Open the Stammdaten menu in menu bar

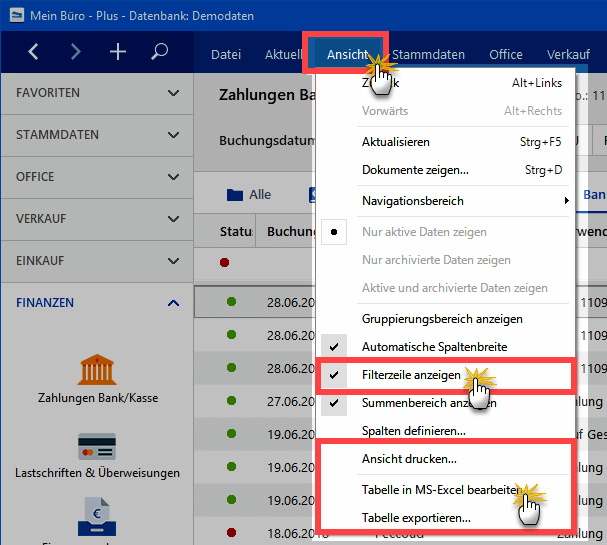pos(428,55)
